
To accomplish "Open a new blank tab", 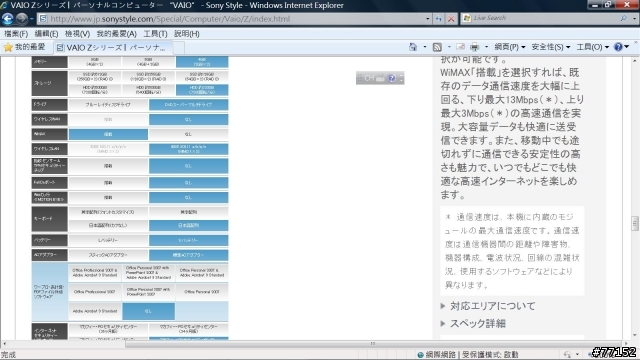I will click(179, 48).
